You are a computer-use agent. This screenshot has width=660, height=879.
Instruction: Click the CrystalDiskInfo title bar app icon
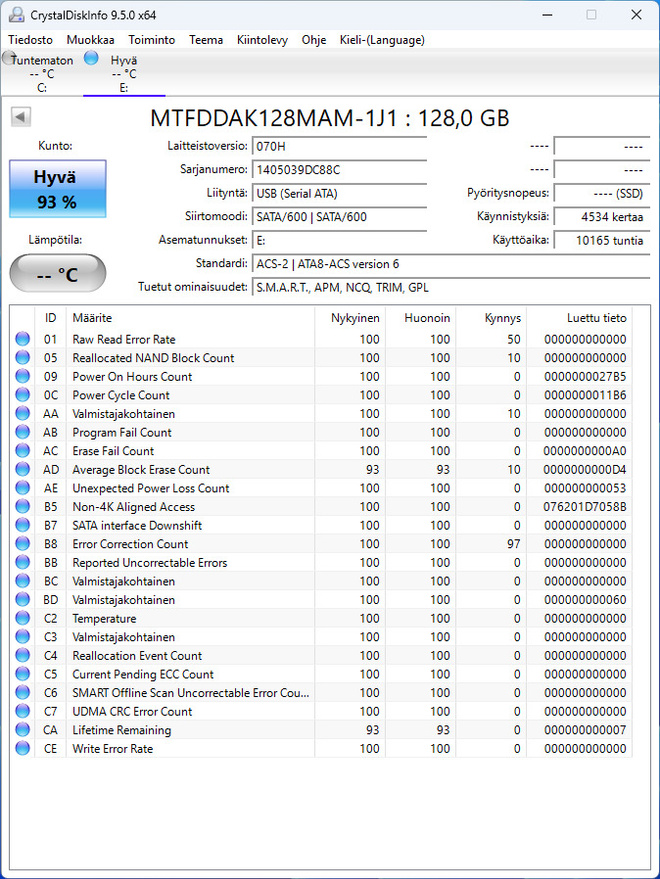17,15
